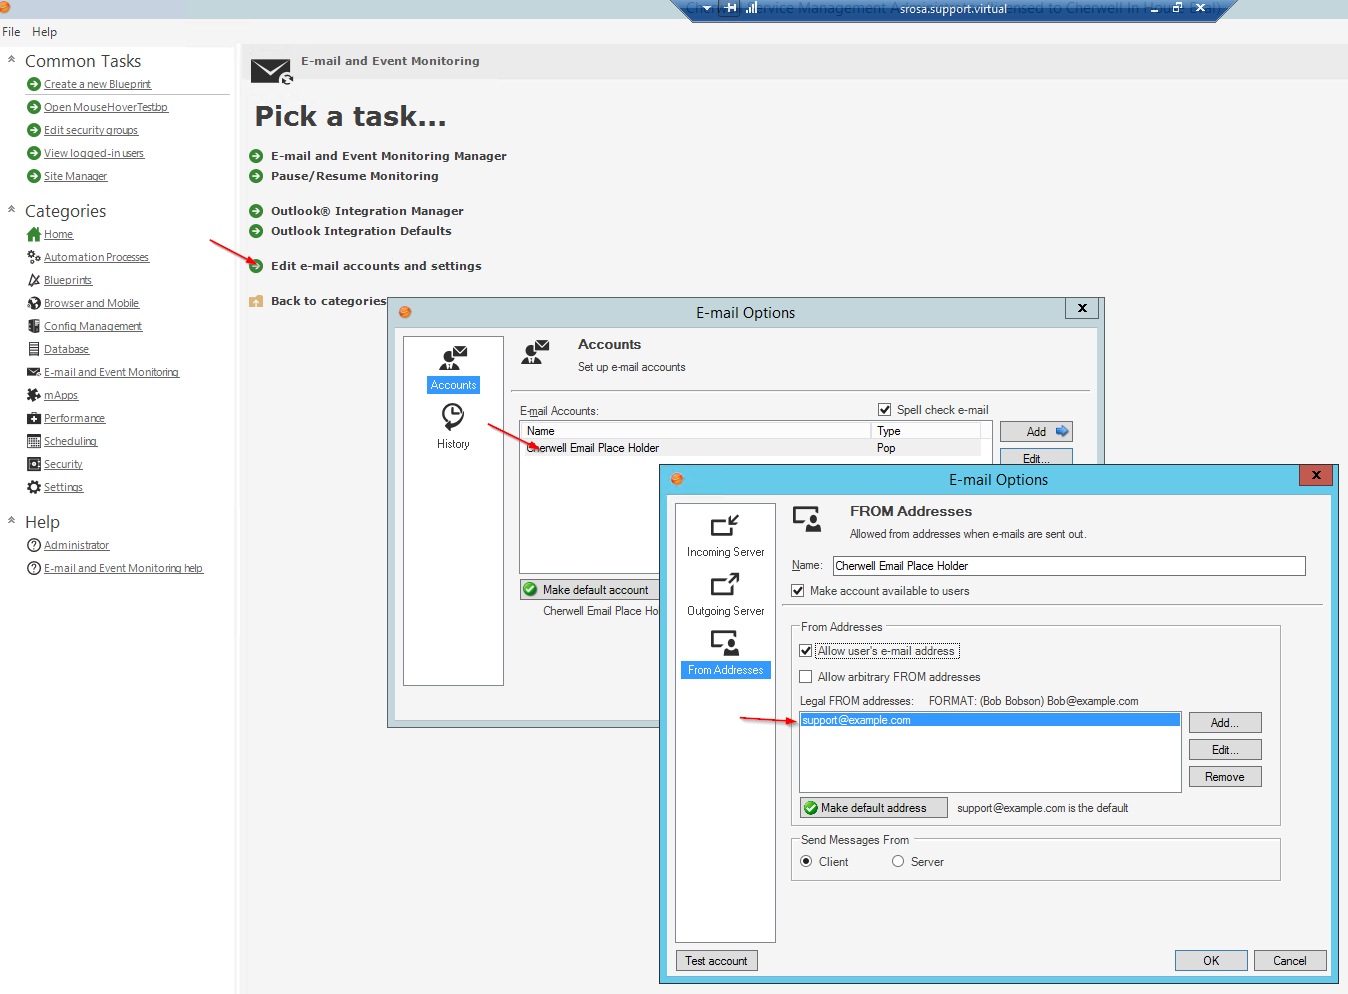Open the Incoming Server settings icon
The image size is (1348, 994).
[725, 527]
